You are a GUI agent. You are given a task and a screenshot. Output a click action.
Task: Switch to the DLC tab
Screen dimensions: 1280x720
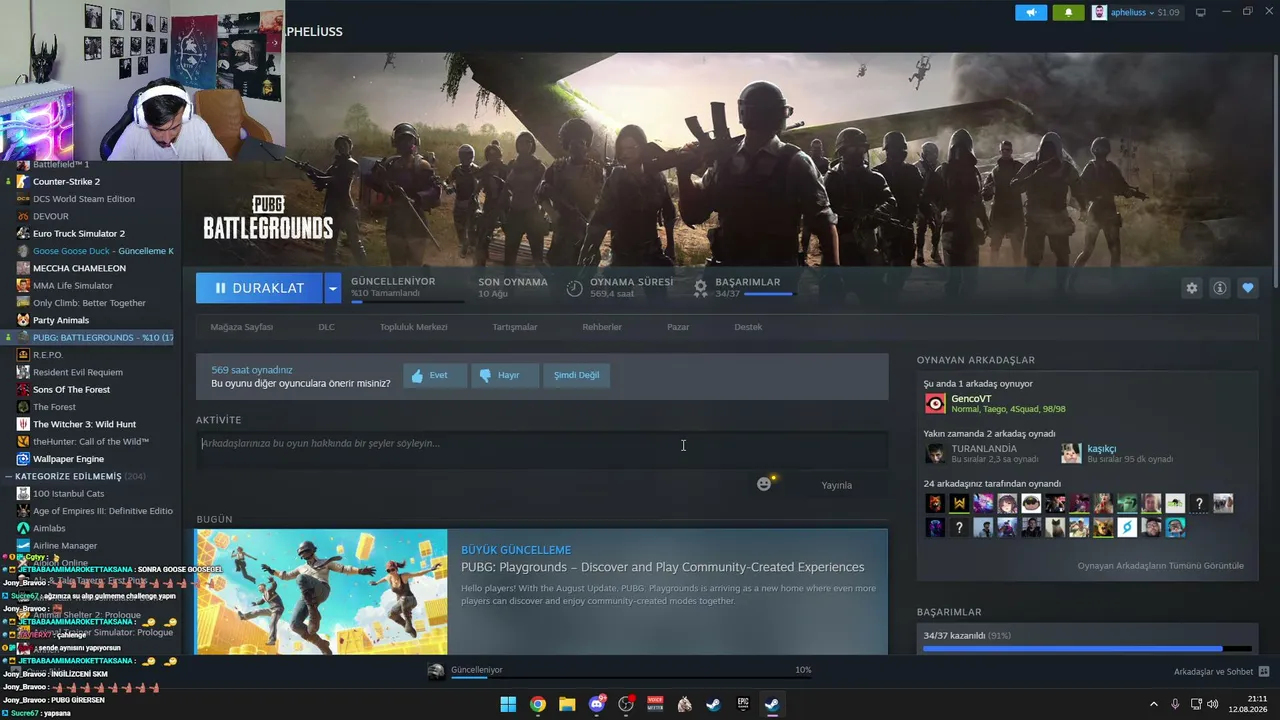tap(326, 327)
